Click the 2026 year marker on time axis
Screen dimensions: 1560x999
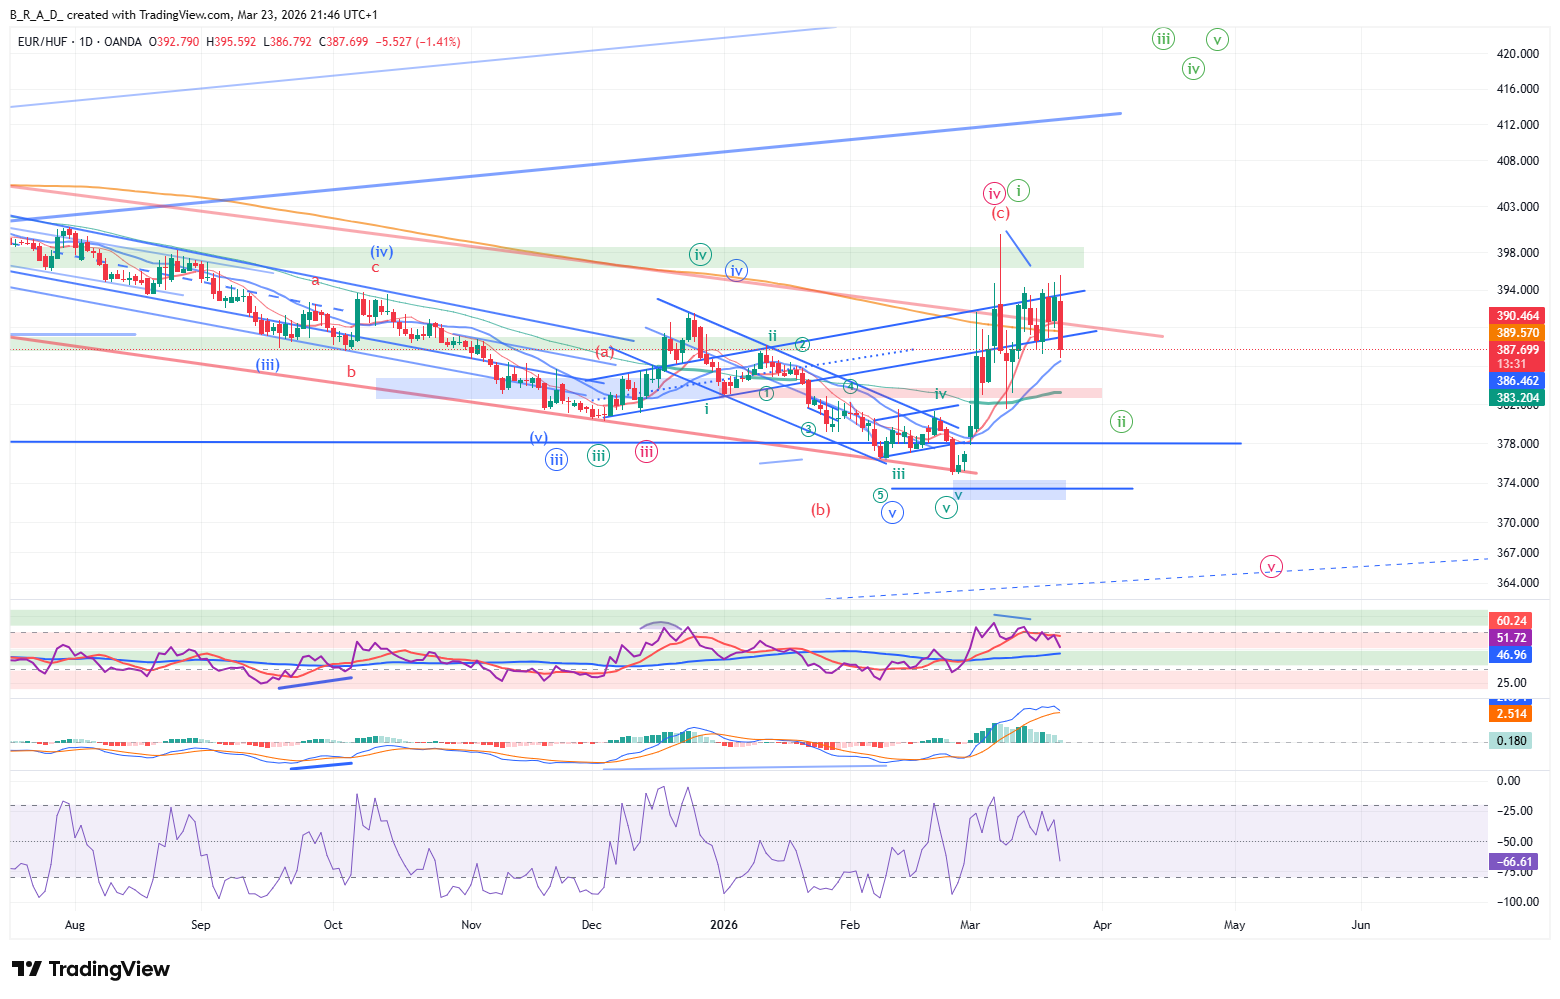click(723, 924)
